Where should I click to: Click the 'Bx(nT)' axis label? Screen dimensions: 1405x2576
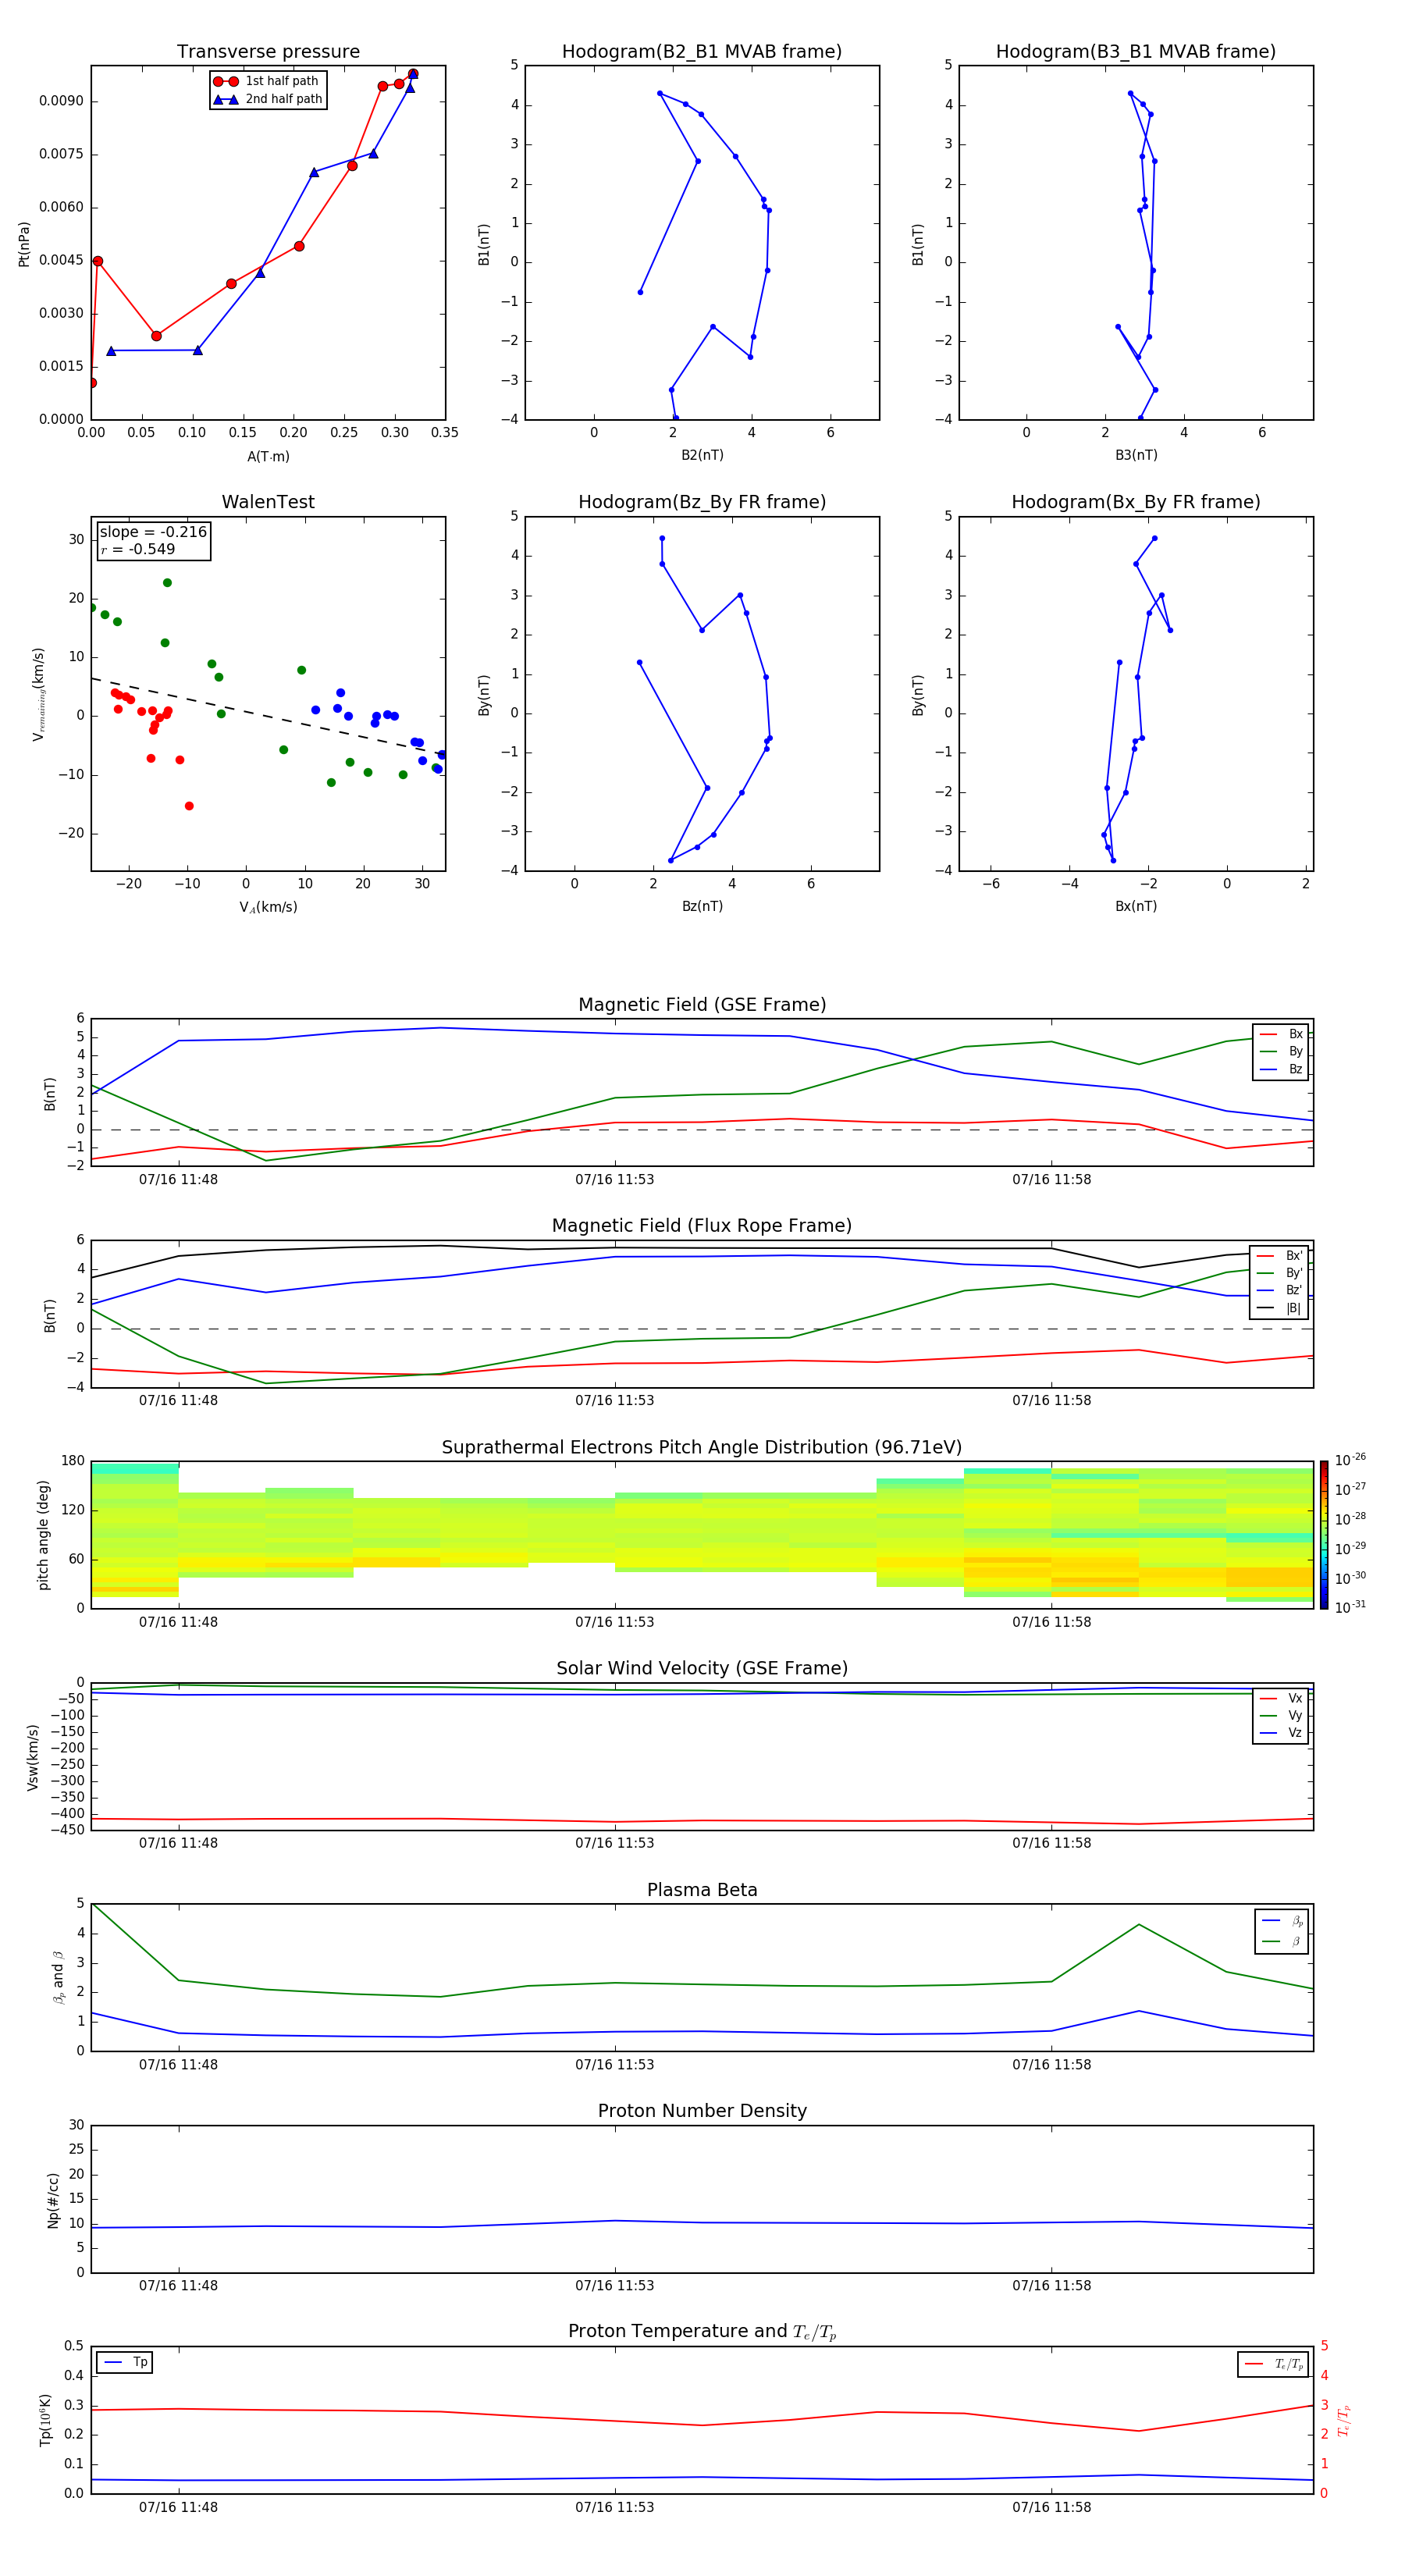point(1136,906)
